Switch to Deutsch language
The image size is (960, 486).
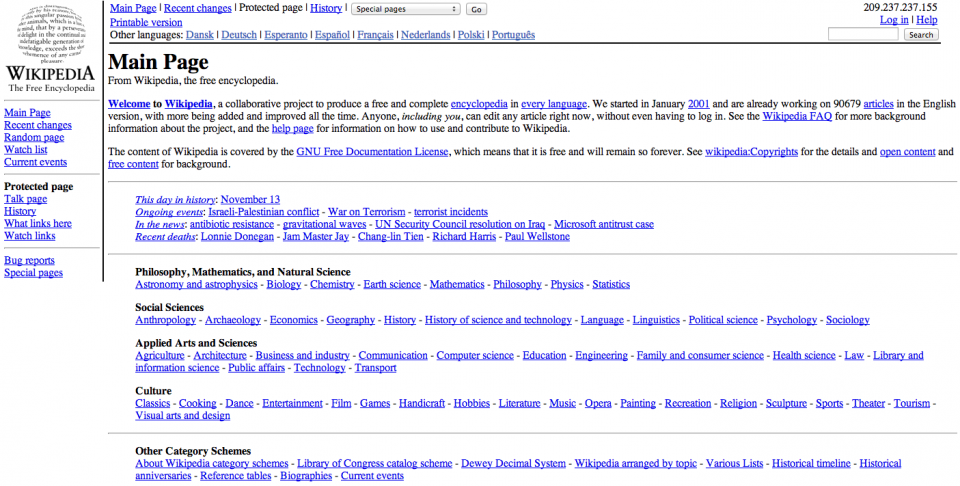[x=239, y=35]
